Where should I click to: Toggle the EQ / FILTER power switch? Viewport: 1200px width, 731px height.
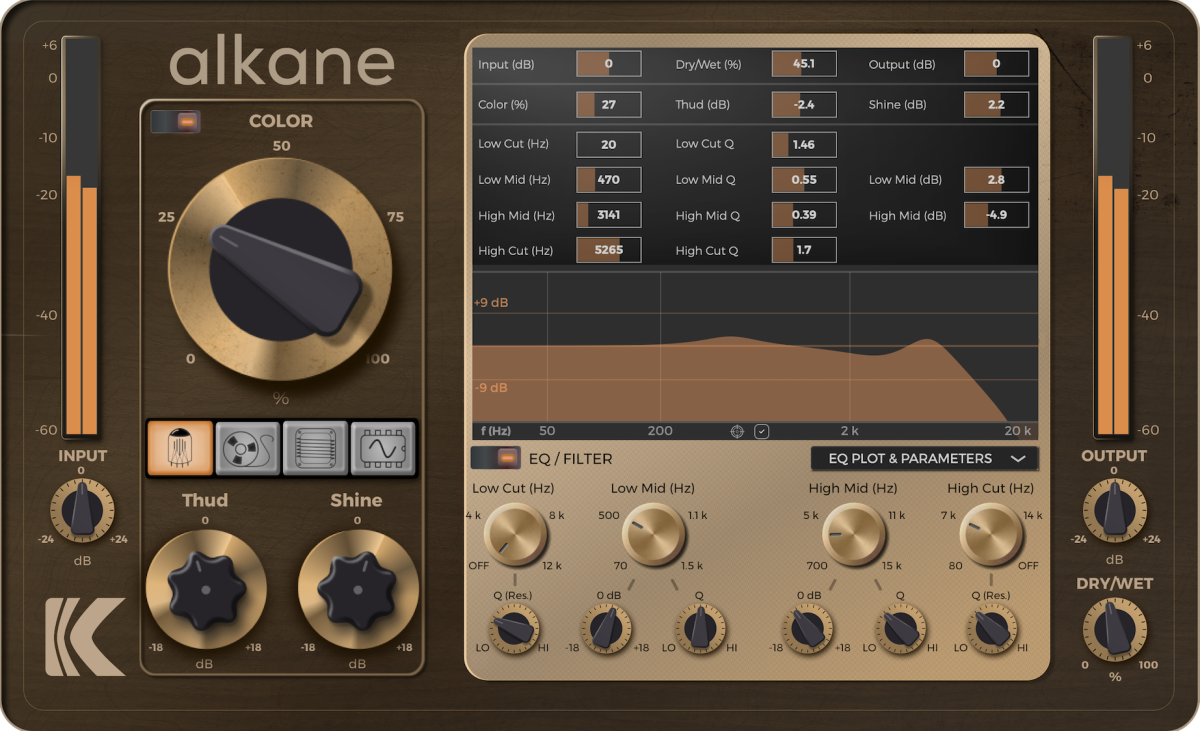click(496, 458)
